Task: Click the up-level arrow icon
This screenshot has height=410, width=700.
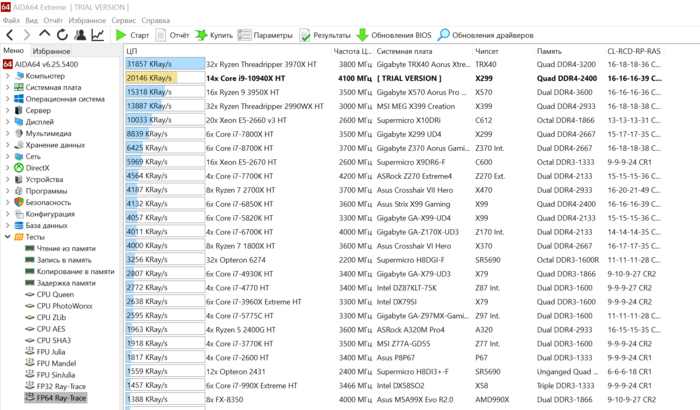Action: pyautogui.click(x=44, y=34)
